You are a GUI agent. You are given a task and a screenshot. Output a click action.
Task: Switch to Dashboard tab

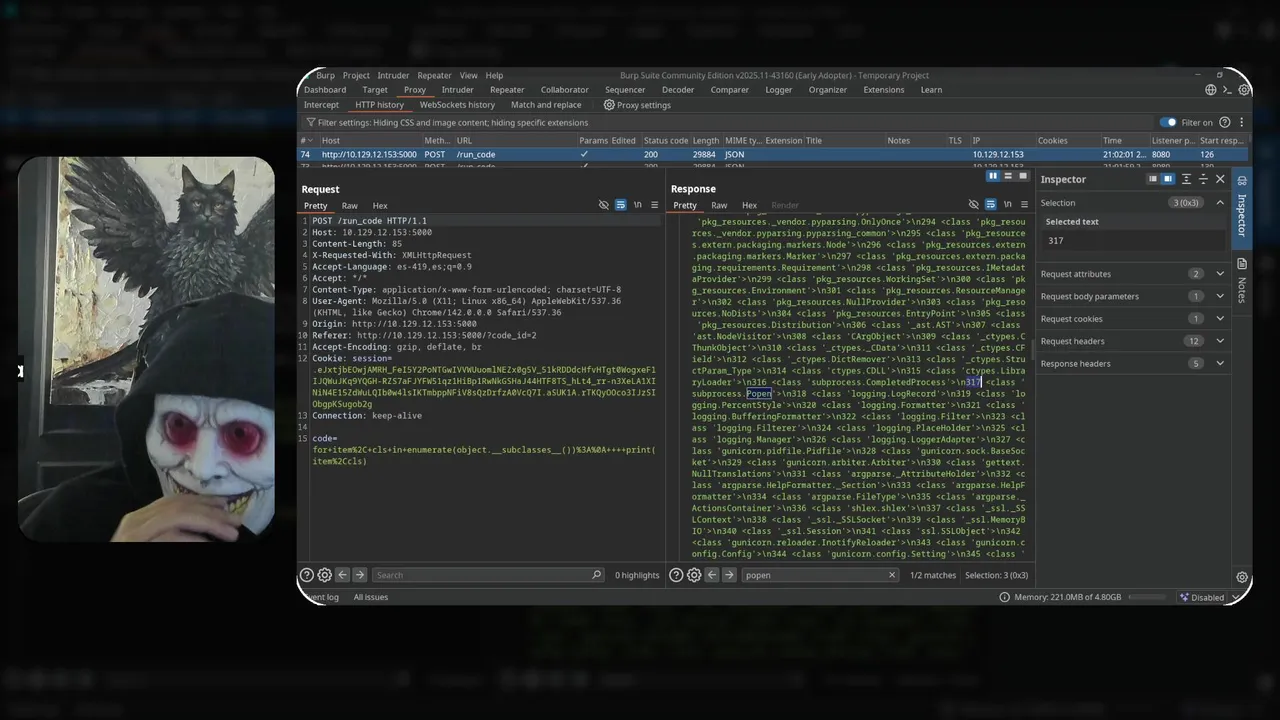point(325,90)
